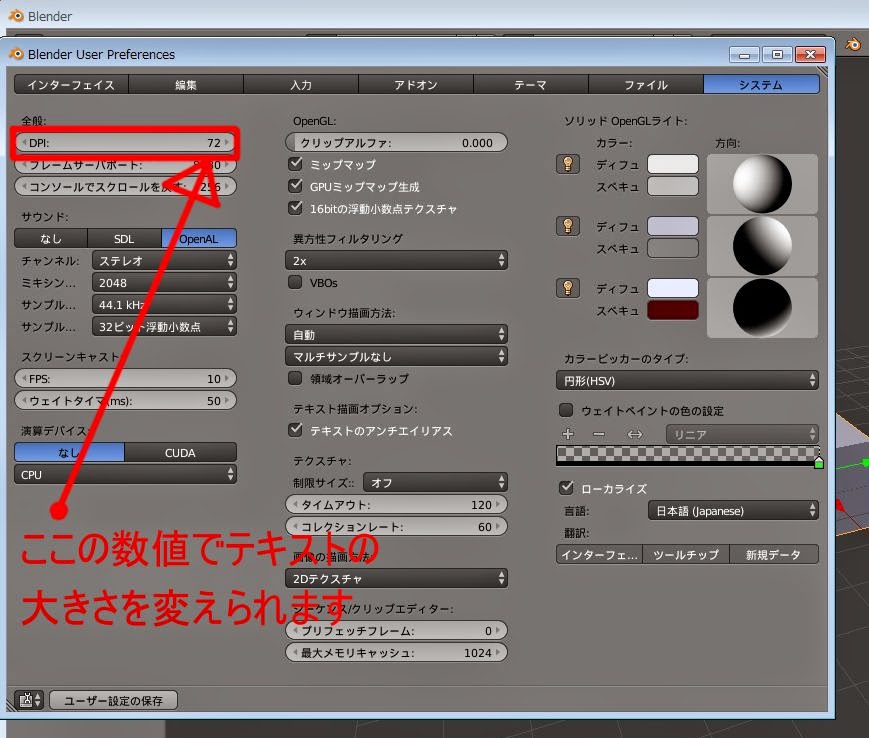Switch to the 入力 tab
869x738 pixels.
[301, 85]
